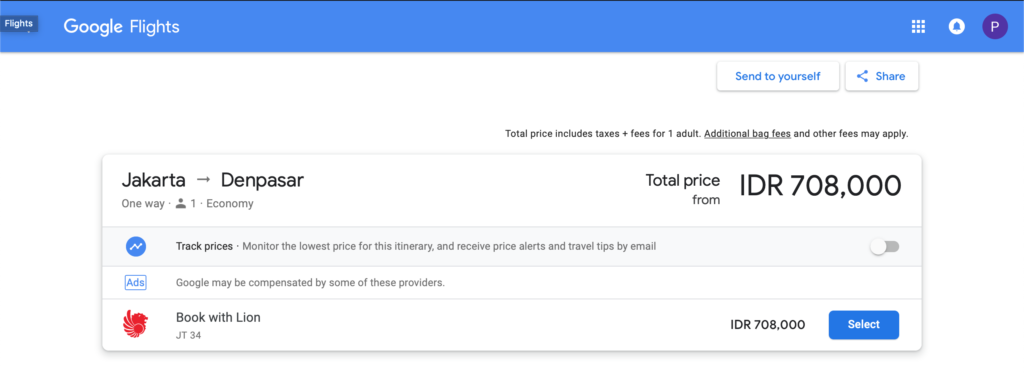The image size is (1024, 373).
Task: Click the passenger person icon
Action: (181, 203)
